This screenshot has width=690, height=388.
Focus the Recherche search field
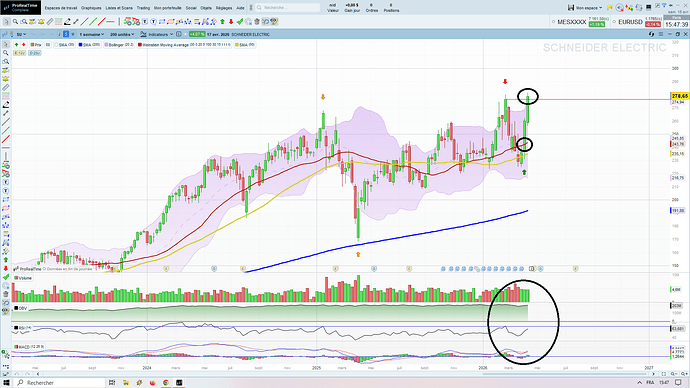click(x=287, y=7)
